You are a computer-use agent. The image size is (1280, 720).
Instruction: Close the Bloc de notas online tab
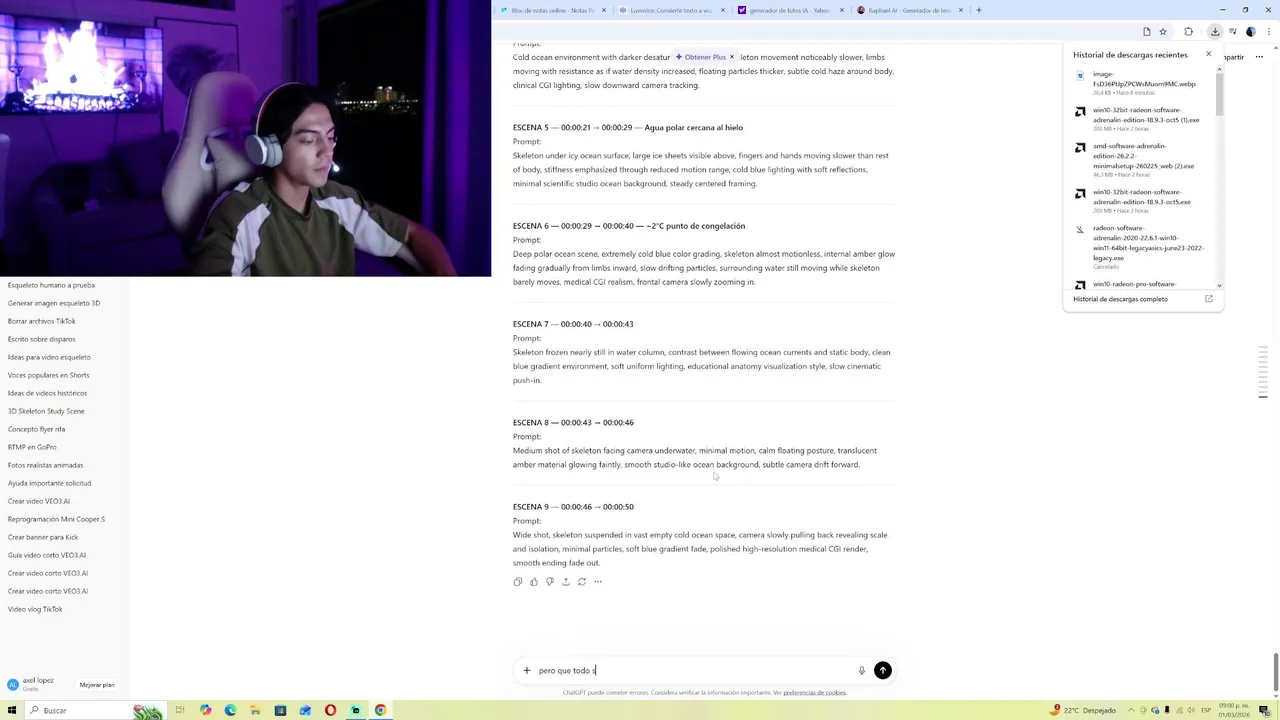click(x=604, y=10)
